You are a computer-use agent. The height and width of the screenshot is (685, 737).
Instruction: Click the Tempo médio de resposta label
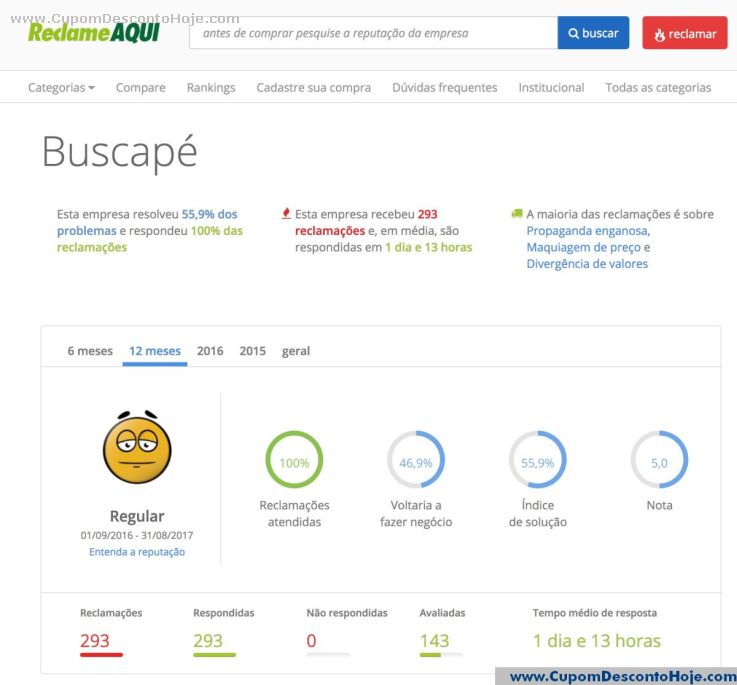[595, 613]
